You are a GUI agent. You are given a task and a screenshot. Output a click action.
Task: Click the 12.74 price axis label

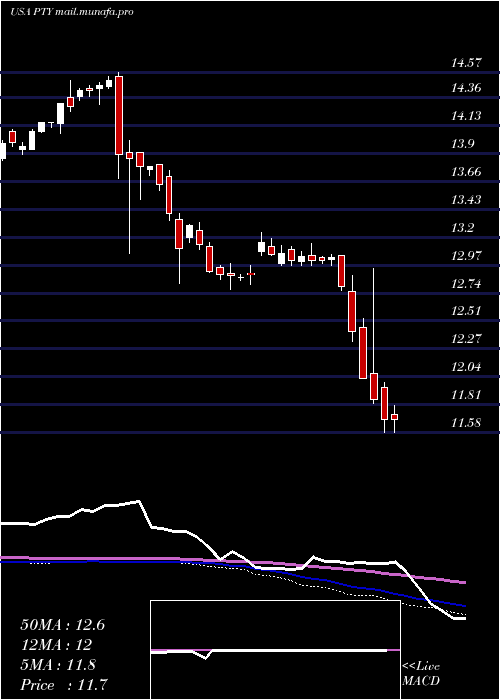tap(466, 283)
